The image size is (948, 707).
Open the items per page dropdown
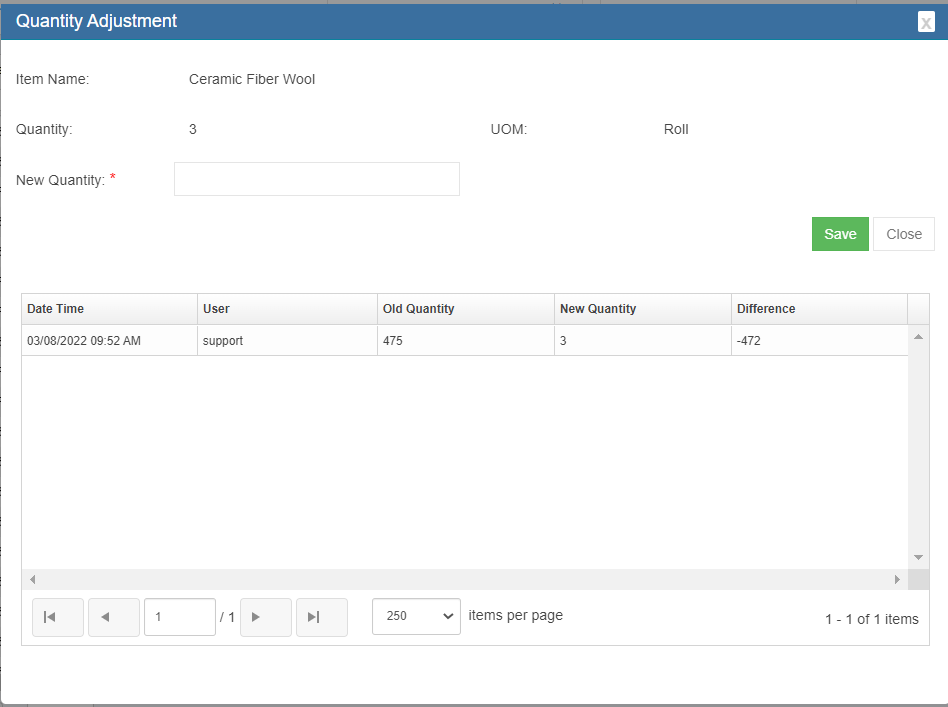click(416, 616)
